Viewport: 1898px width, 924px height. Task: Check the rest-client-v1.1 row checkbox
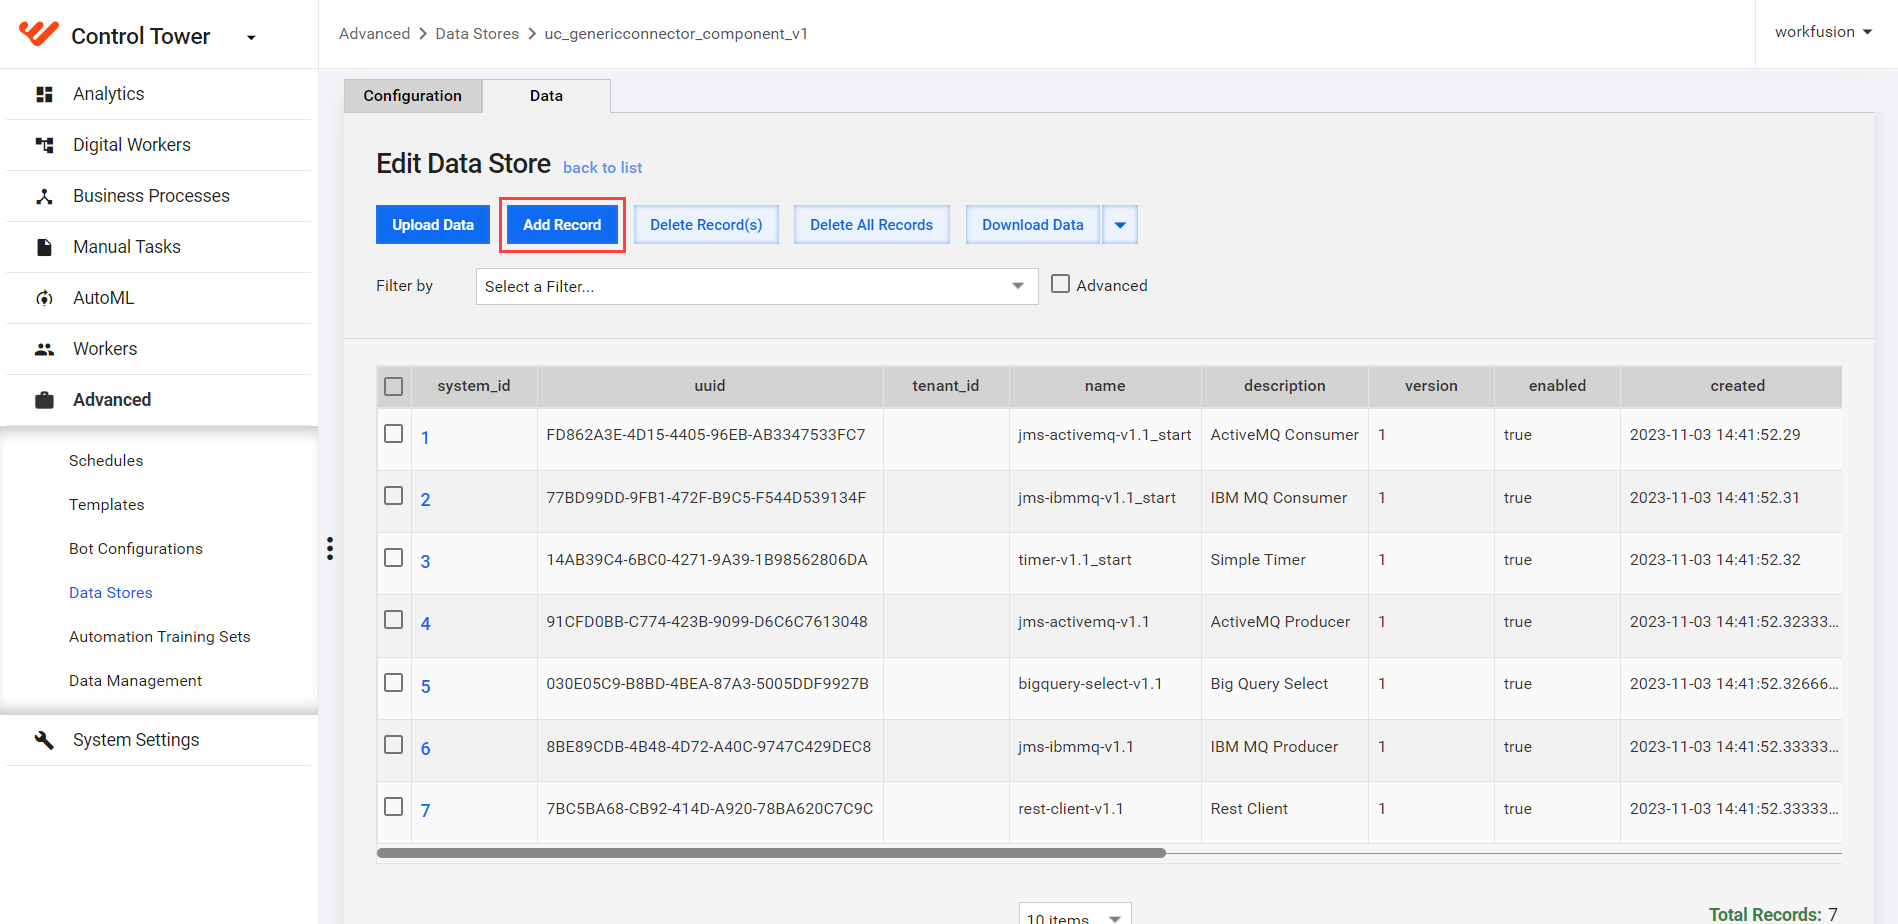click(x=394, y=807)
